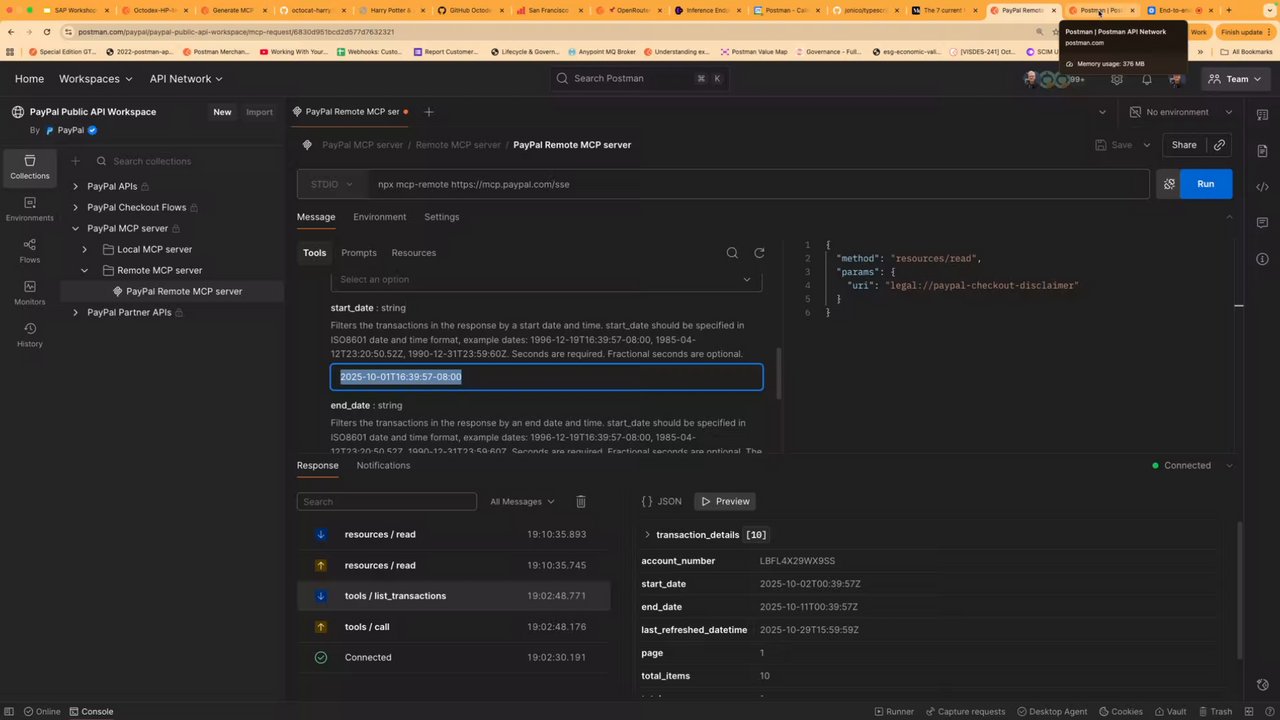Screen dimensions: 1280x720
Task: Click the disconnect icon beside Run
Action: (x=1169, y=184)
